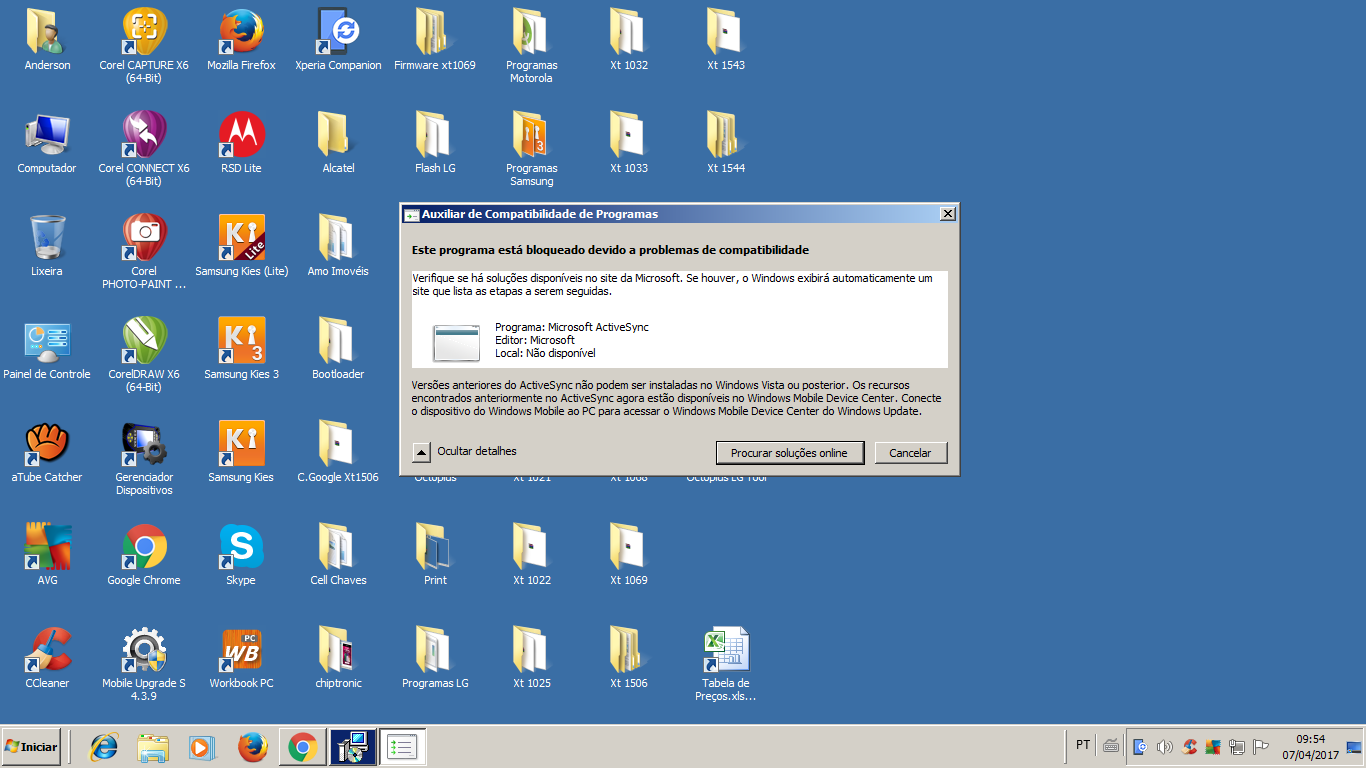Click taskbar clock showing 09:54
This screenshot has width=1366, height=768.
tap(1310, 747)
